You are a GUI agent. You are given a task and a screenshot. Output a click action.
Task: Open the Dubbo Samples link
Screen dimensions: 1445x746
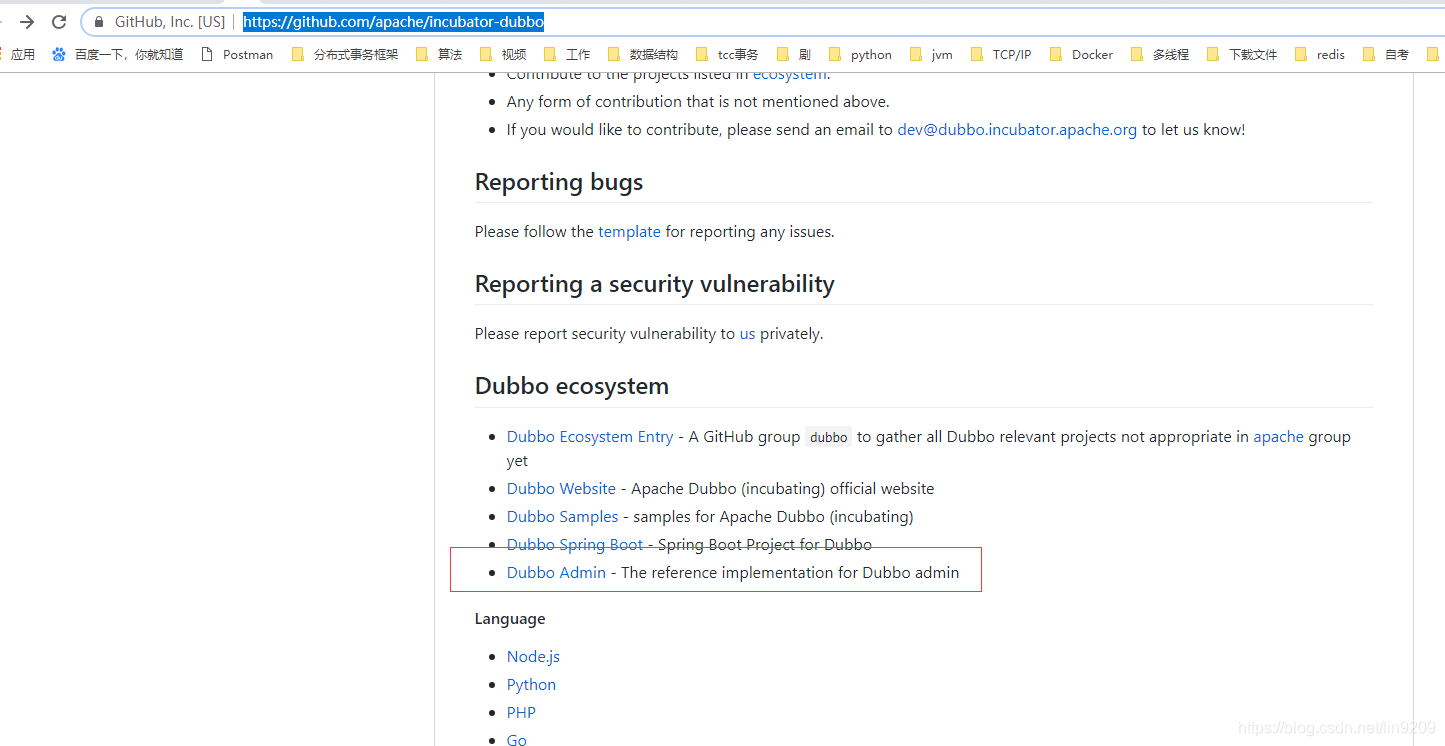click(x=563, y=517)
